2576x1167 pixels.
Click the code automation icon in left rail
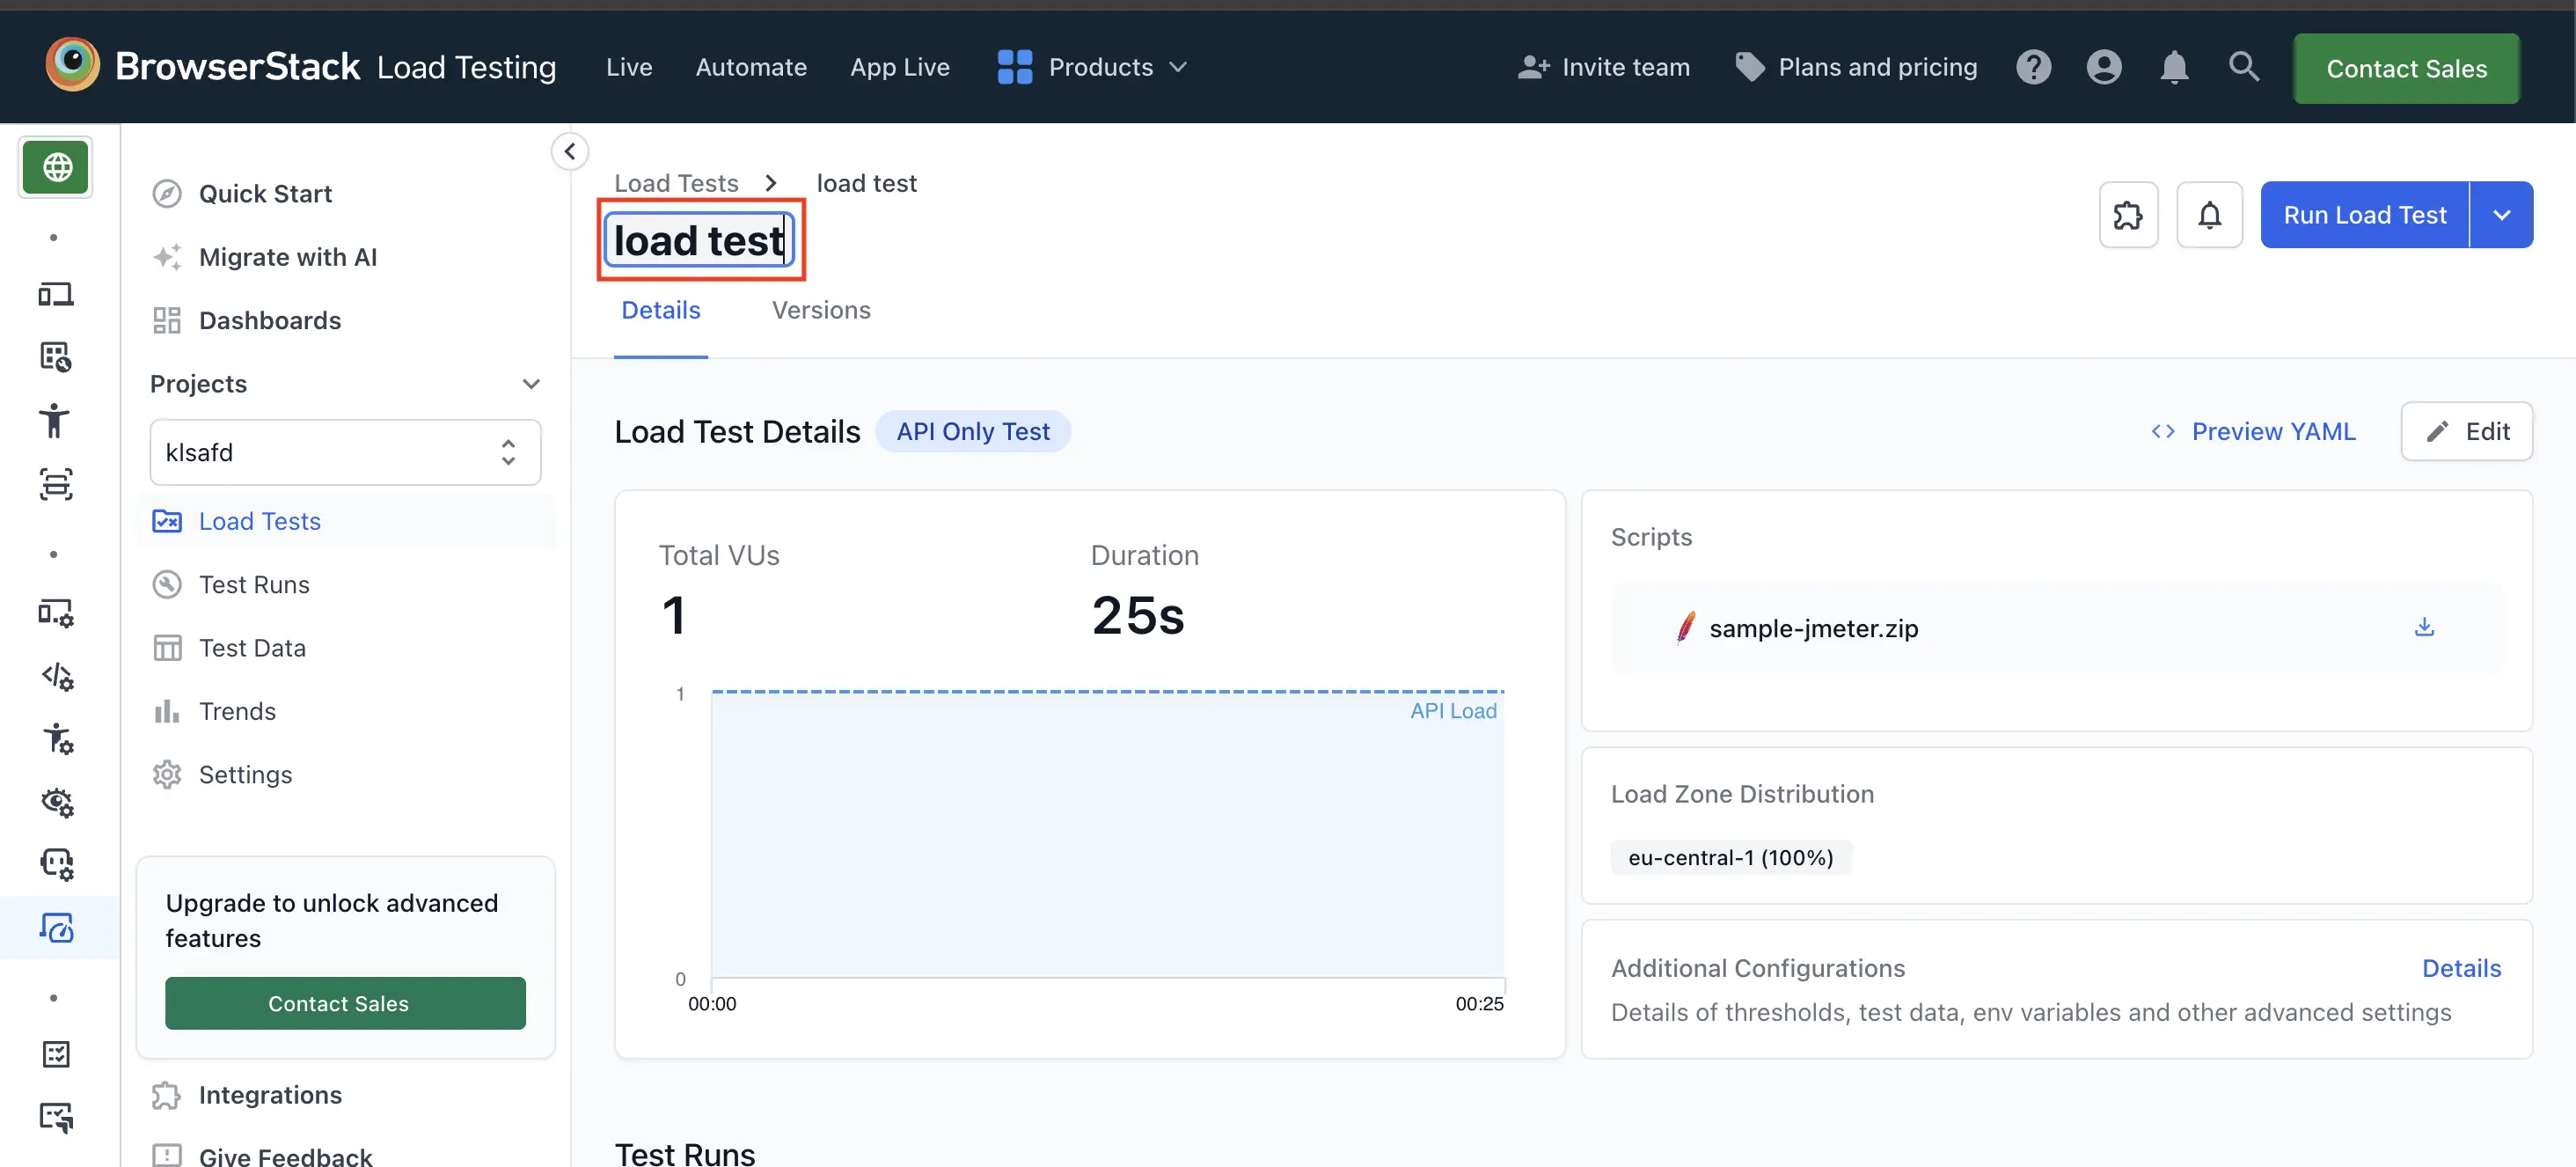pyautogui.click(x=56, y=676)
